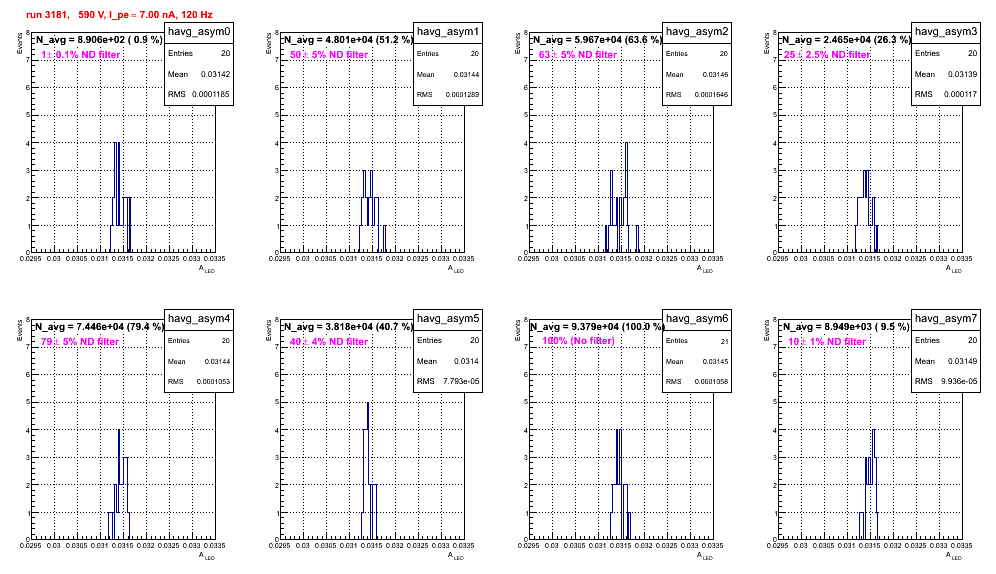Click the Events axis title of havg_asym4
Viewport: 996px width, 574px height.
coord(19,331)
